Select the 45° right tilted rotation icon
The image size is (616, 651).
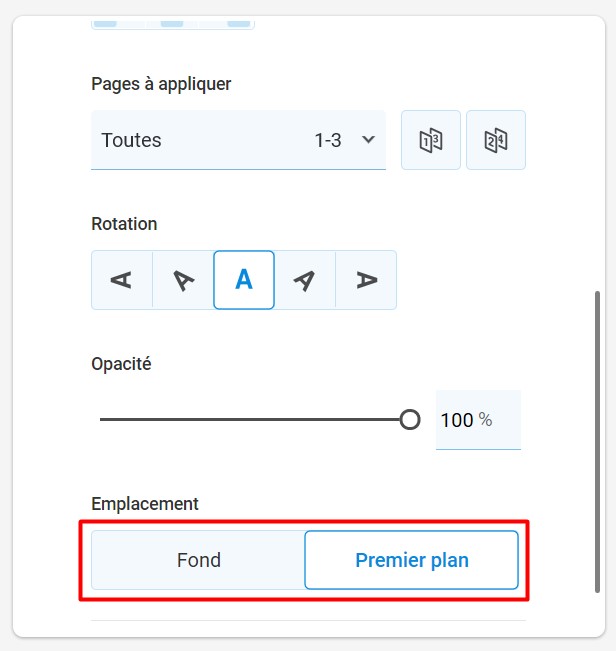coord(305,280)
